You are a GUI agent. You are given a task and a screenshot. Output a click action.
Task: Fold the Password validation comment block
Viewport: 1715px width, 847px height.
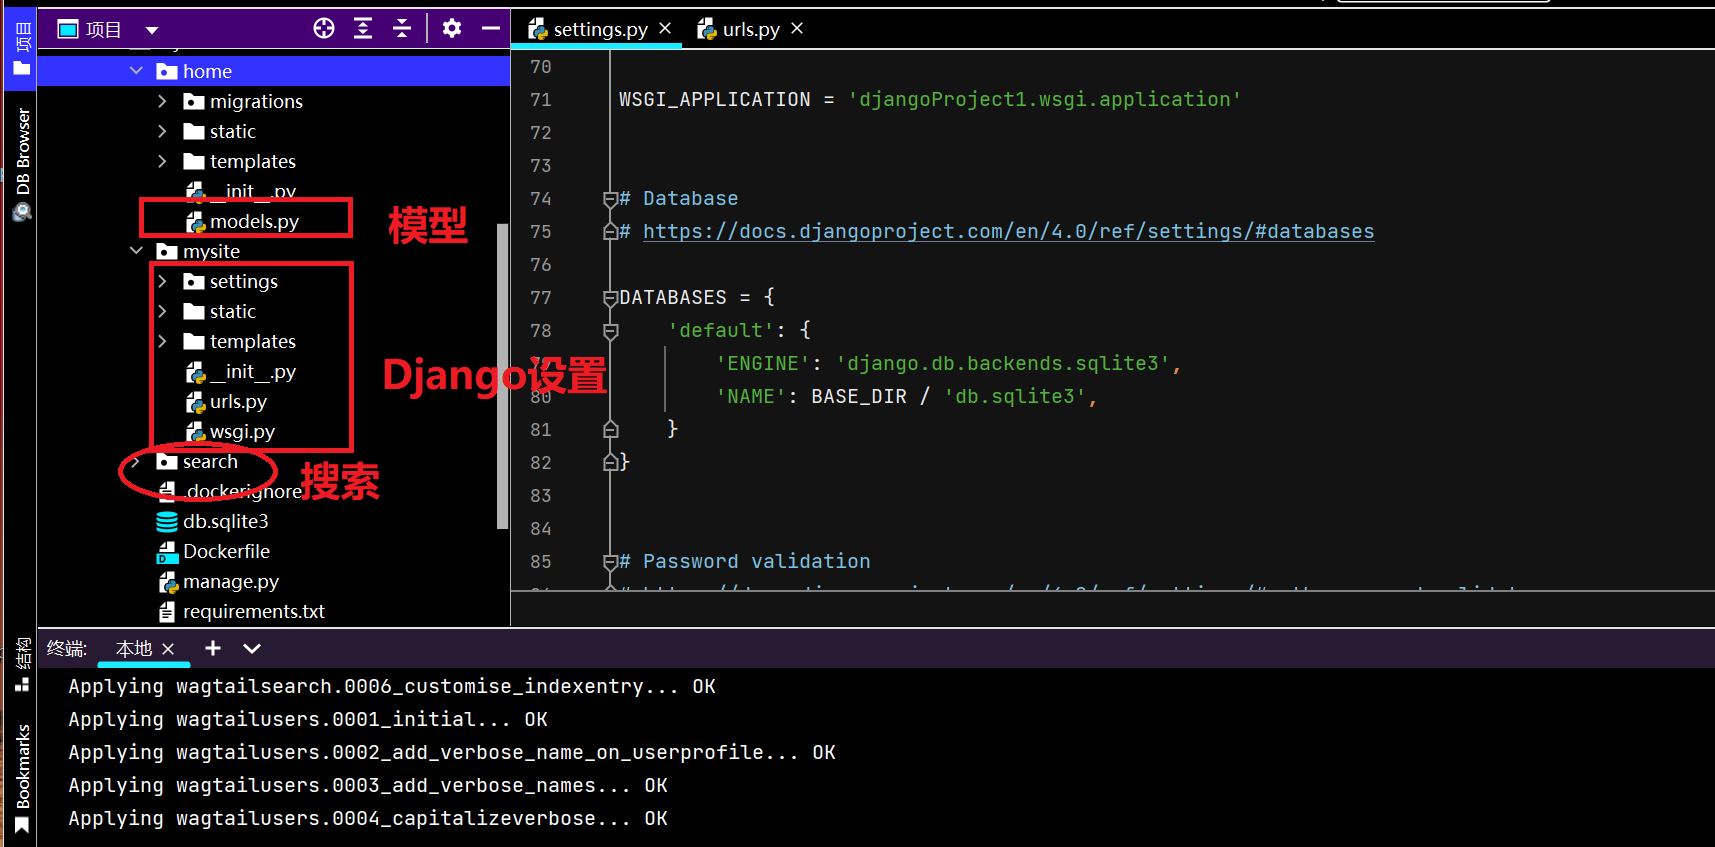pyautogui.click(x=610, y=562)
